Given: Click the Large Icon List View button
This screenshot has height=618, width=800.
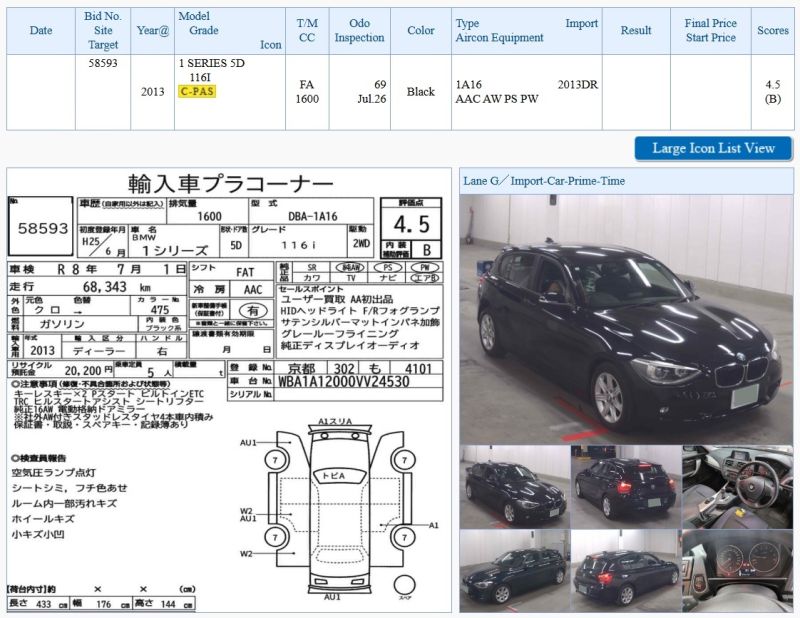Looking at the screenshot, I should (x=713, y=149).
